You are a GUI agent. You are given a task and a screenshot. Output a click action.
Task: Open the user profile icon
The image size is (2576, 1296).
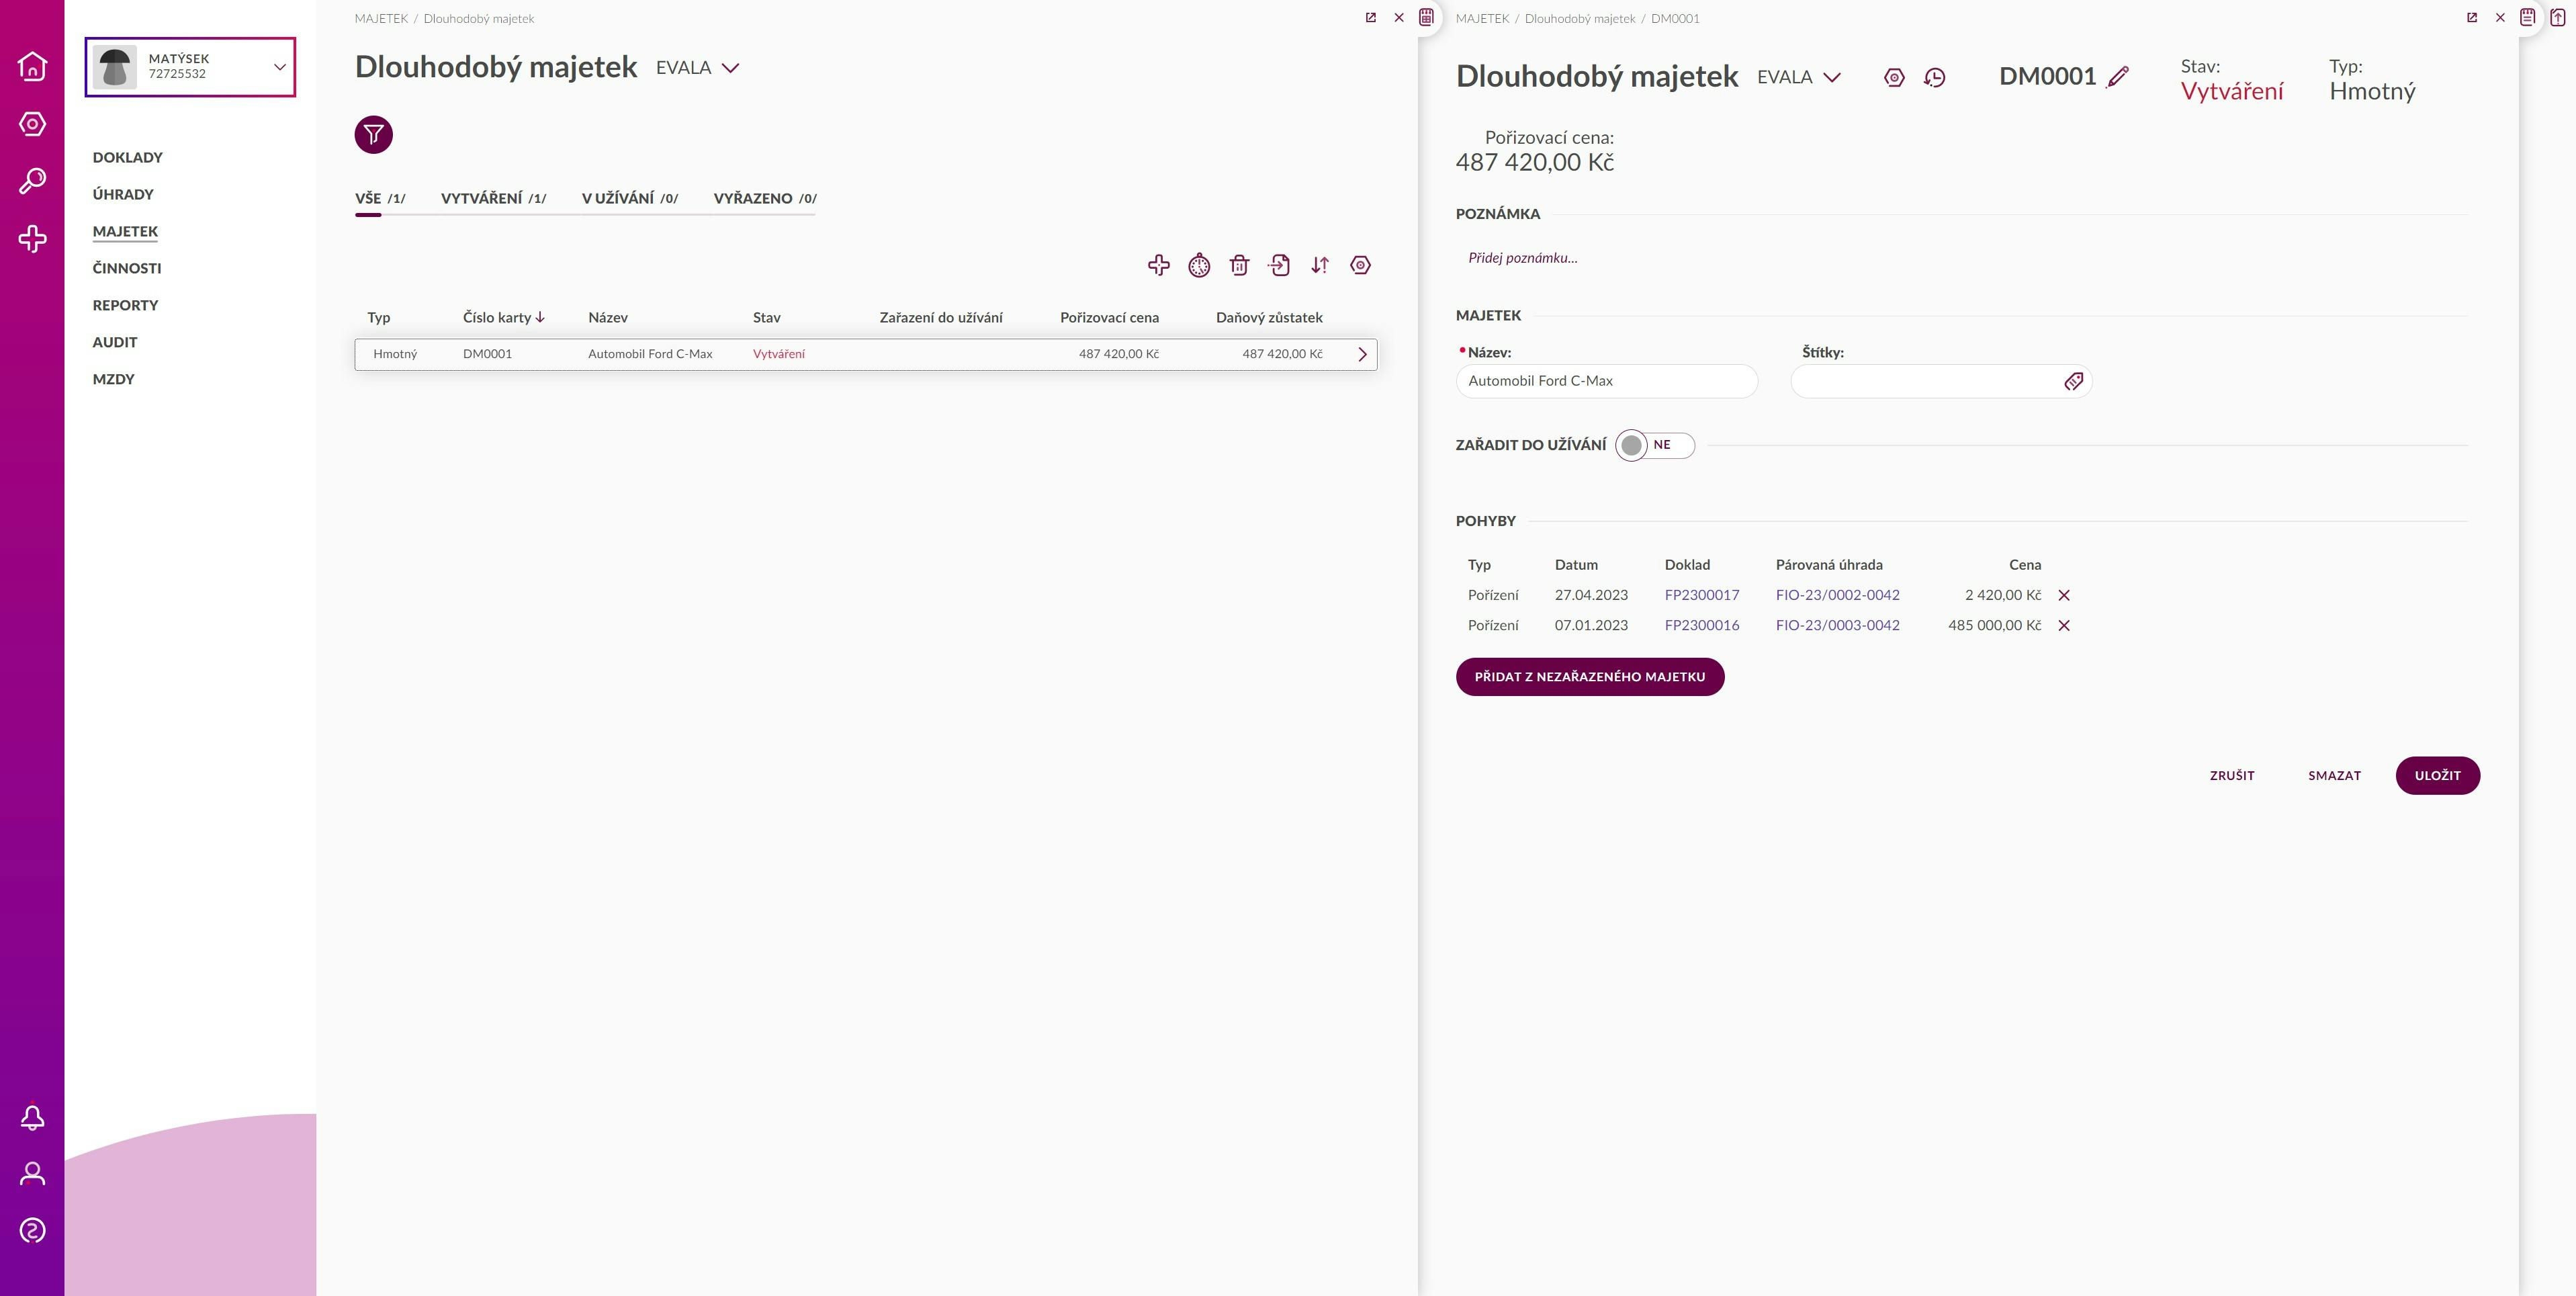pos(32,1173)
